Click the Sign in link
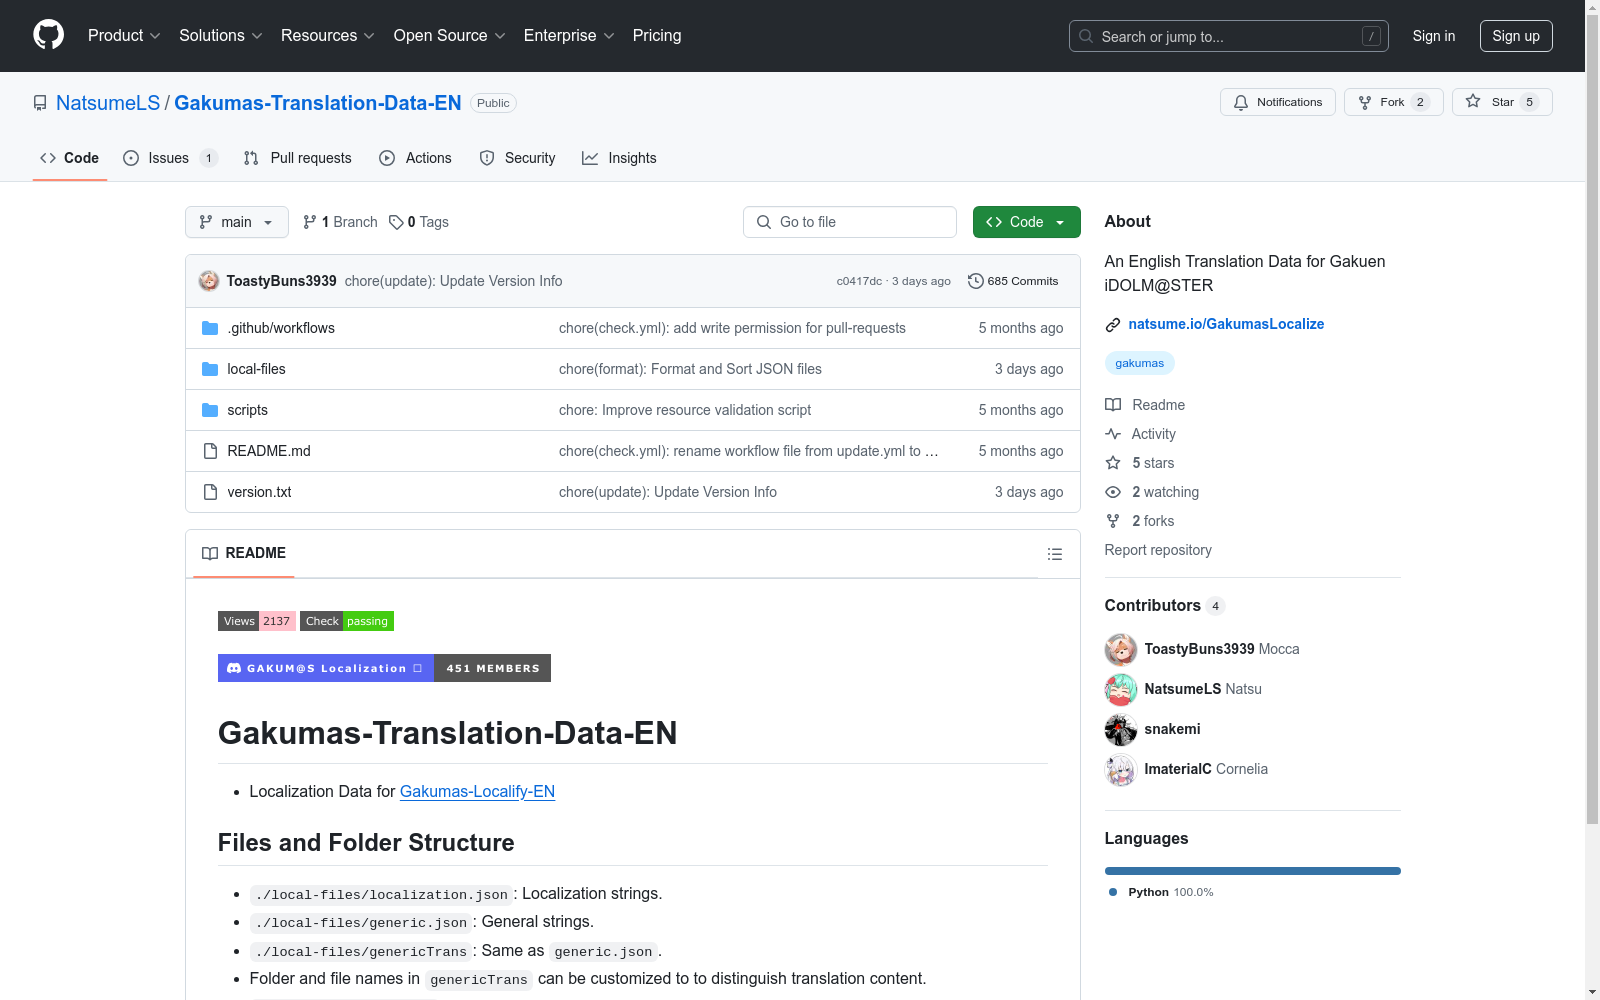This screenshot has width=1600, height=1000. [x=1434, y=36]
